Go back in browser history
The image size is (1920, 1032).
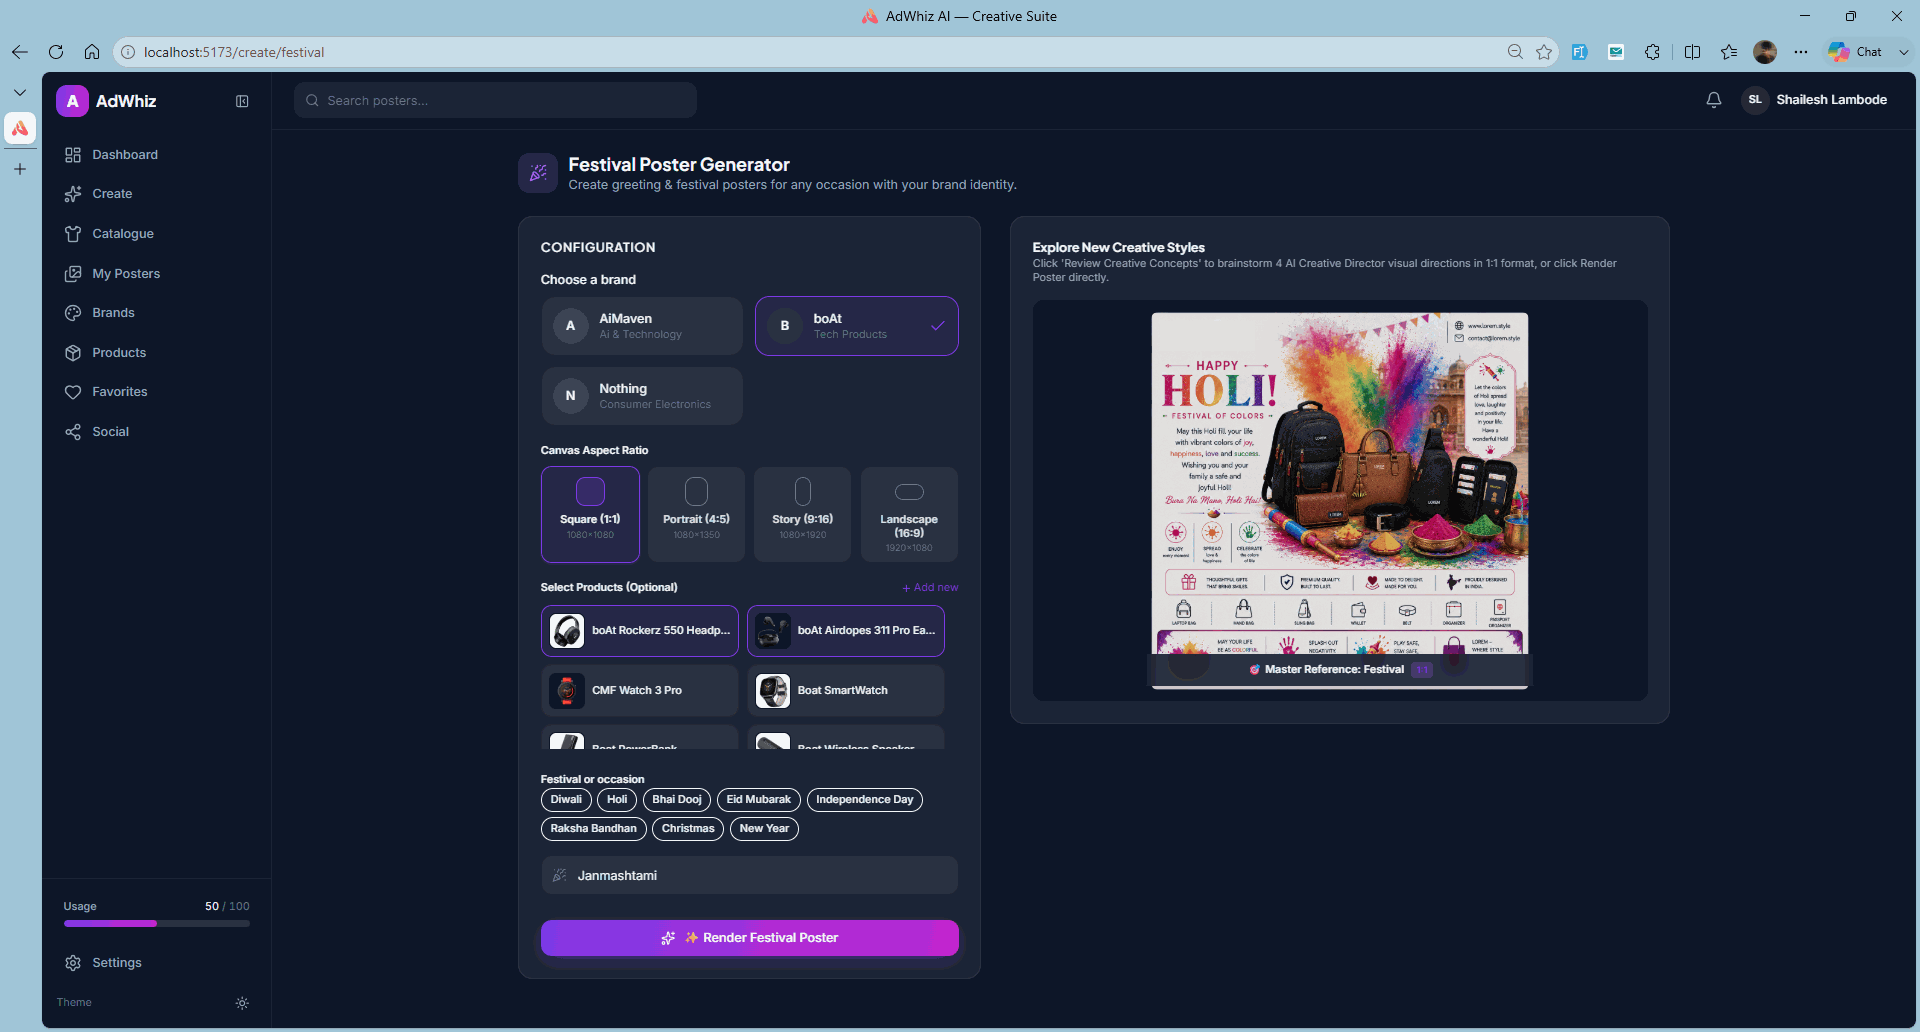[20, 52]
